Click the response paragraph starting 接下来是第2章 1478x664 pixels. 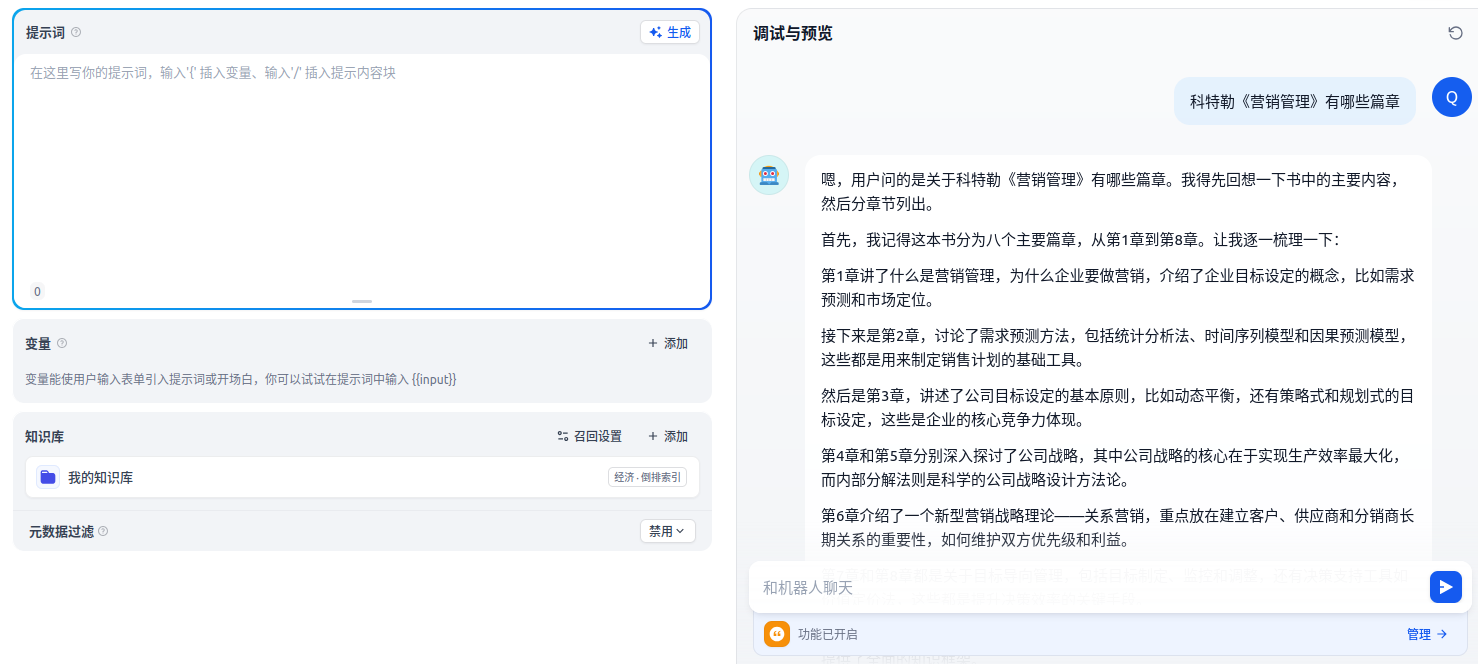click(x=1118, y=347)
